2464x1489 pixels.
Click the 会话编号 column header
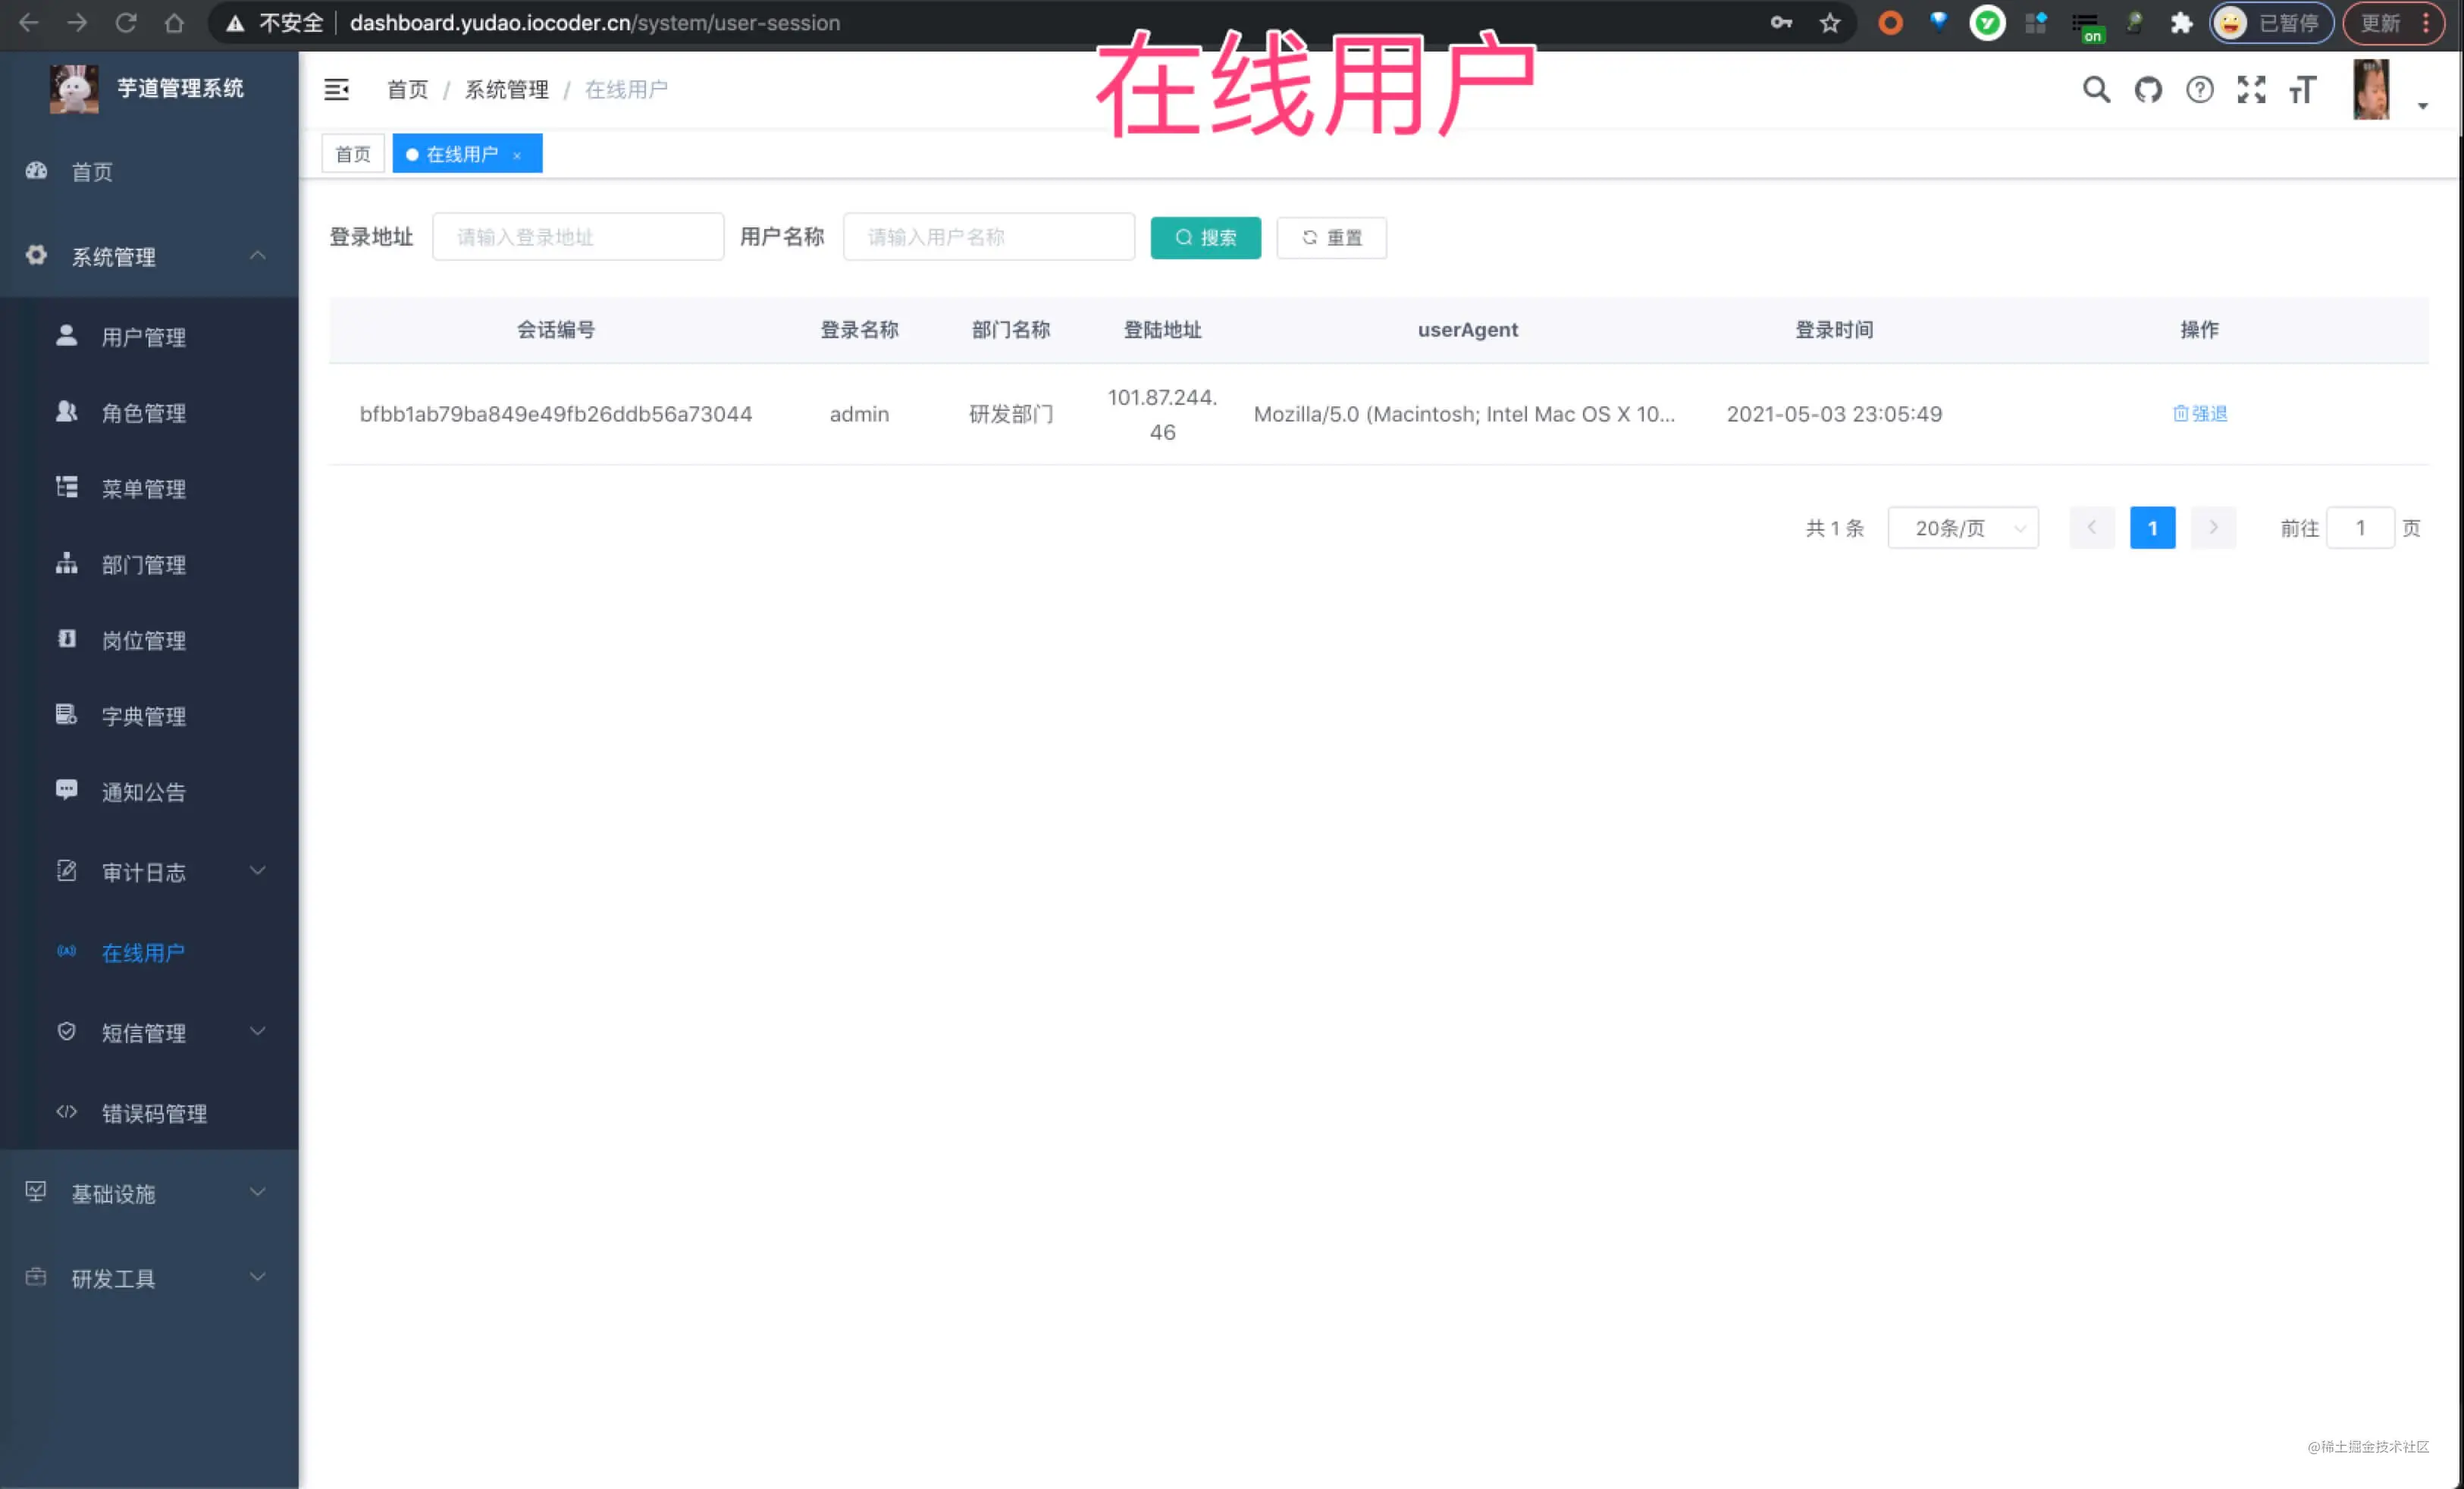(x=556, y=330)
